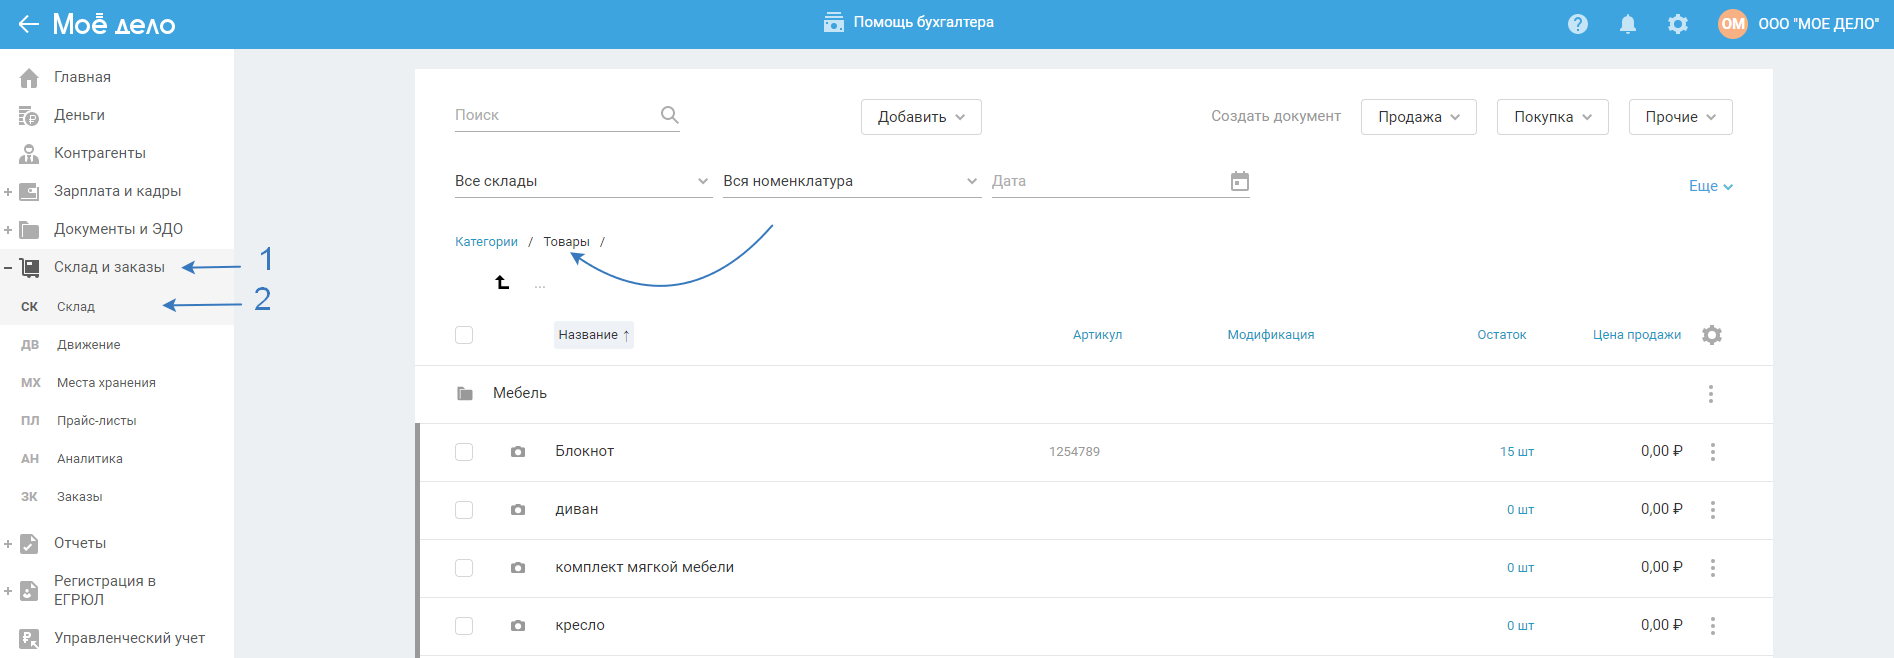Click the Категории breadcrumb link
This screenshot has width=1894, height=658.
coord(486,242)
